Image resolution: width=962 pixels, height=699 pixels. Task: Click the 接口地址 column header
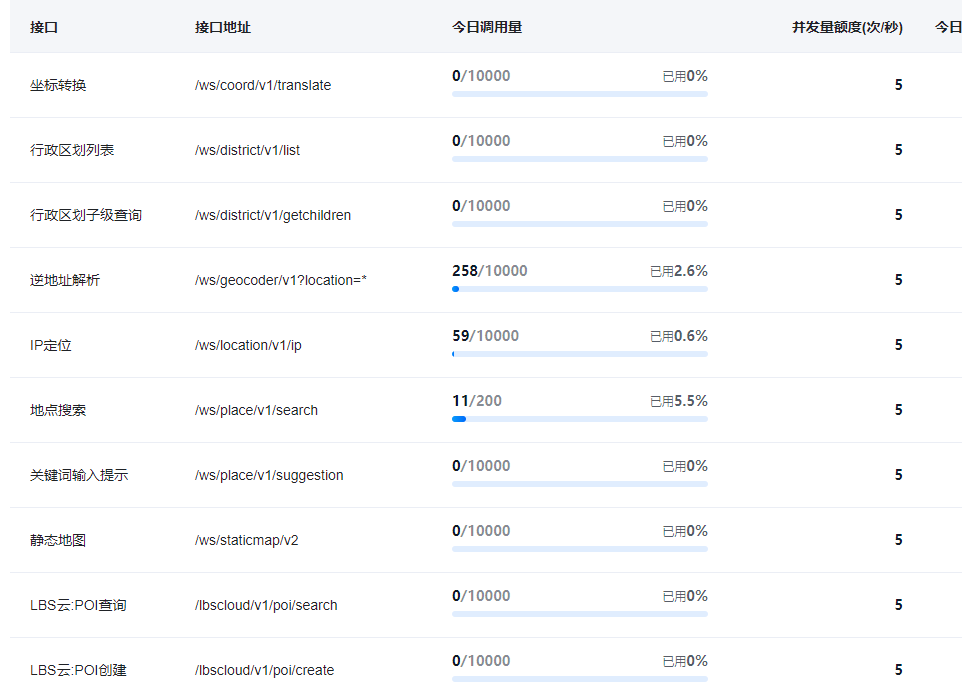click(x=223, y=27)
